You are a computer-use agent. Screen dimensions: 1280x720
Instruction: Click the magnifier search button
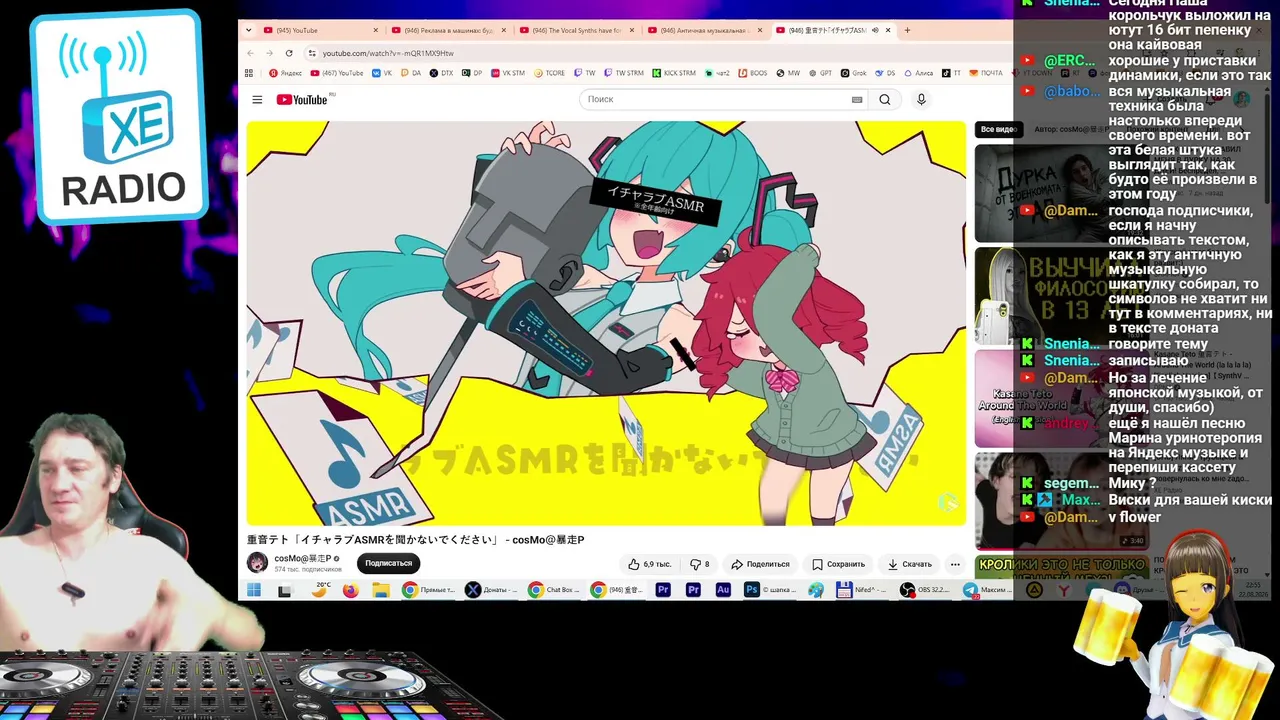(885, 100)
